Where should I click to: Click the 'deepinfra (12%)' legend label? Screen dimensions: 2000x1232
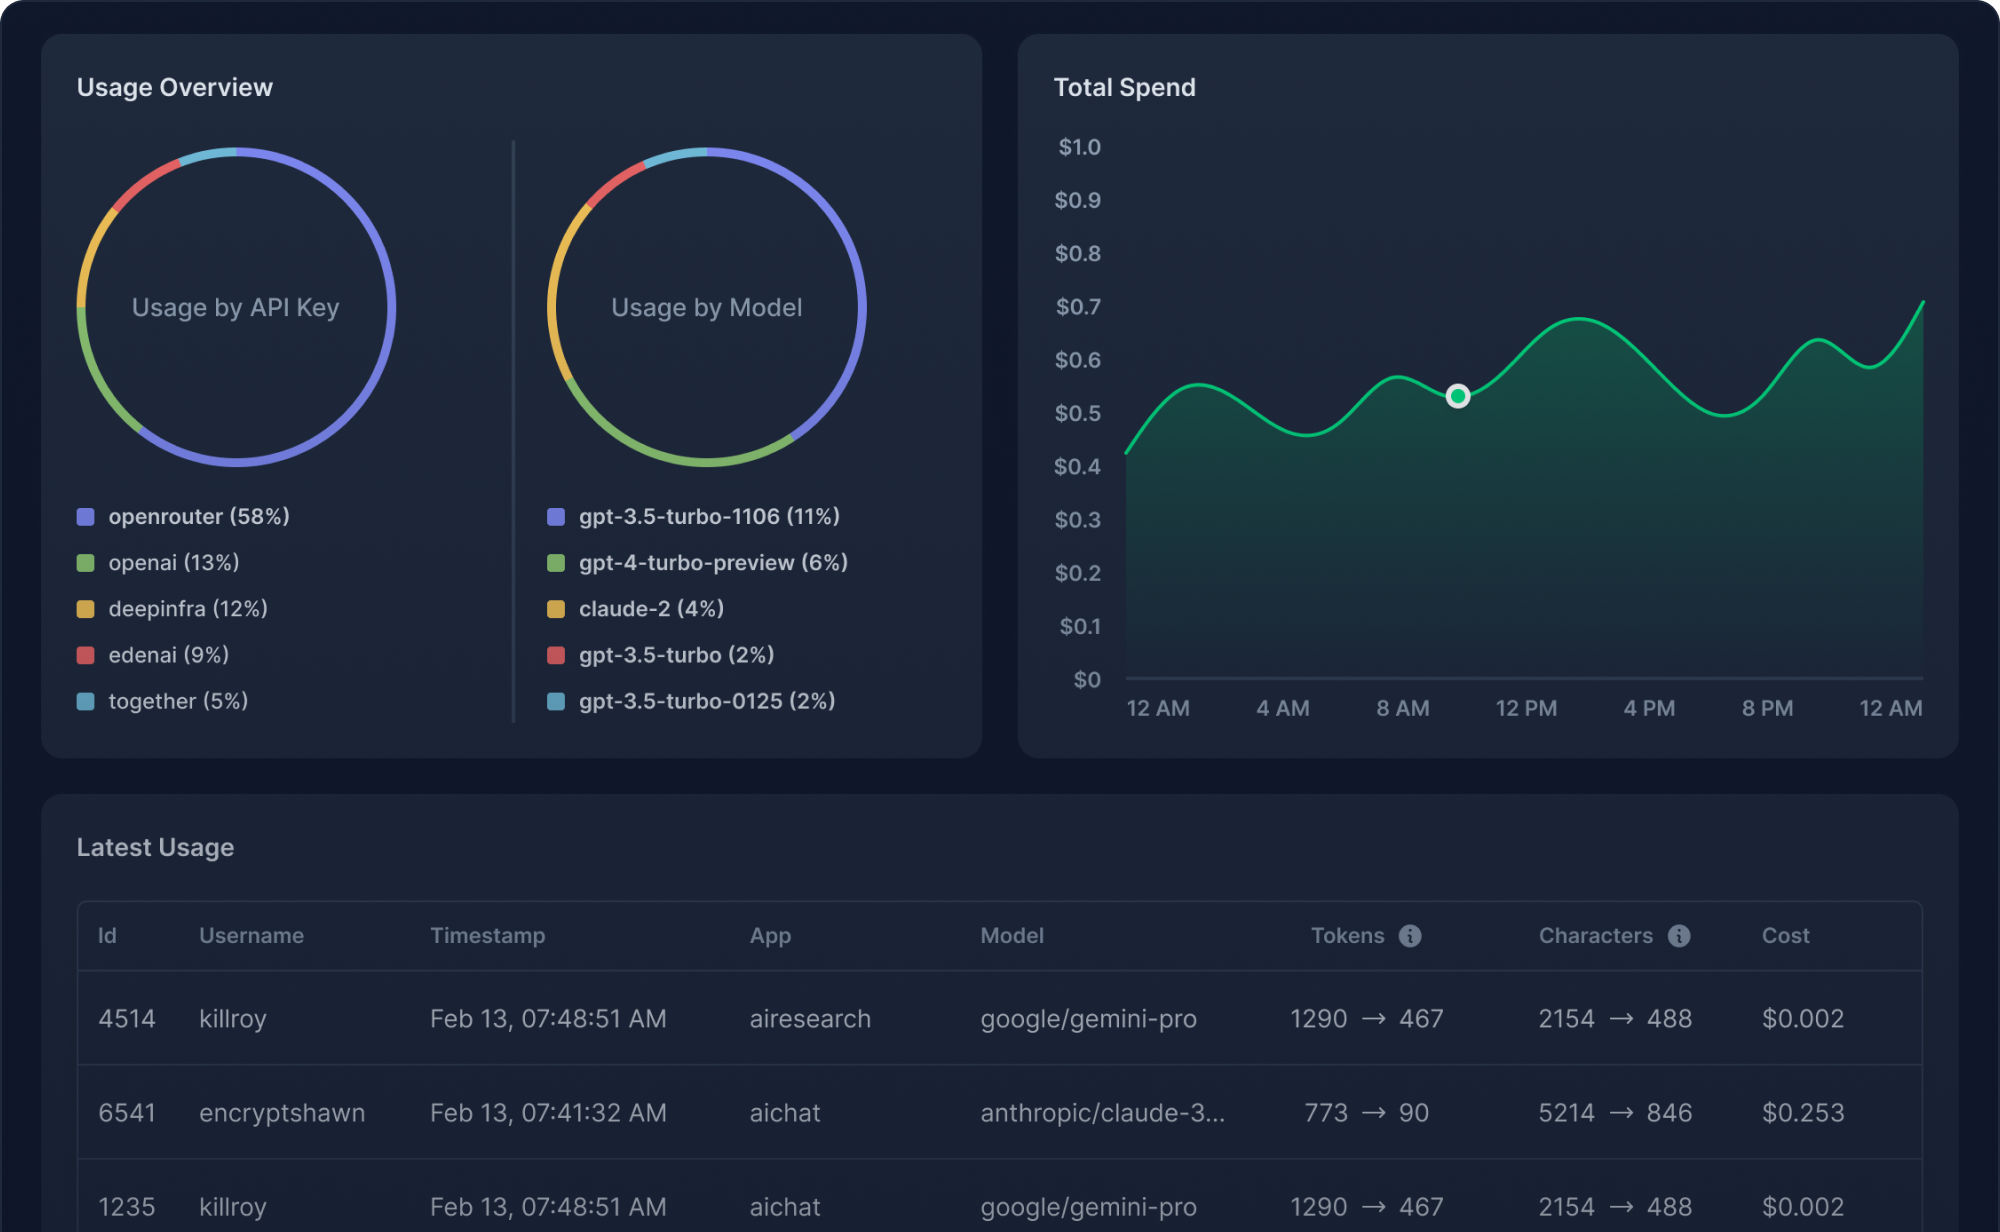(188, 609)
